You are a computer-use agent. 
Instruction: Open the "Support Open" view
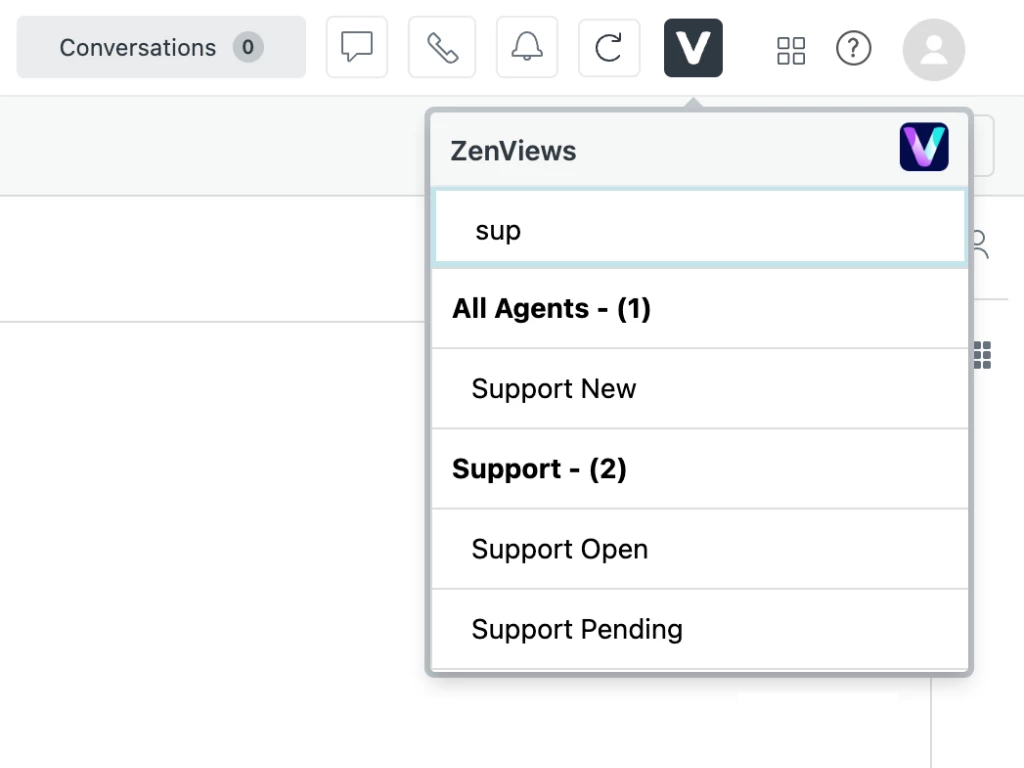[x=559, y=549]
